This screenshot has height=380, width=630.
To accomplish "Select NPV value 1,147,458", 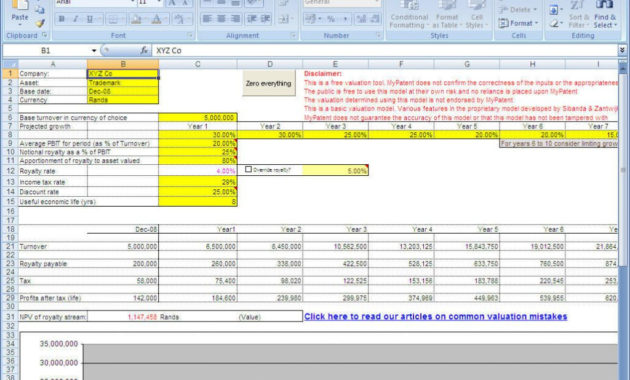I will (123, 317).
